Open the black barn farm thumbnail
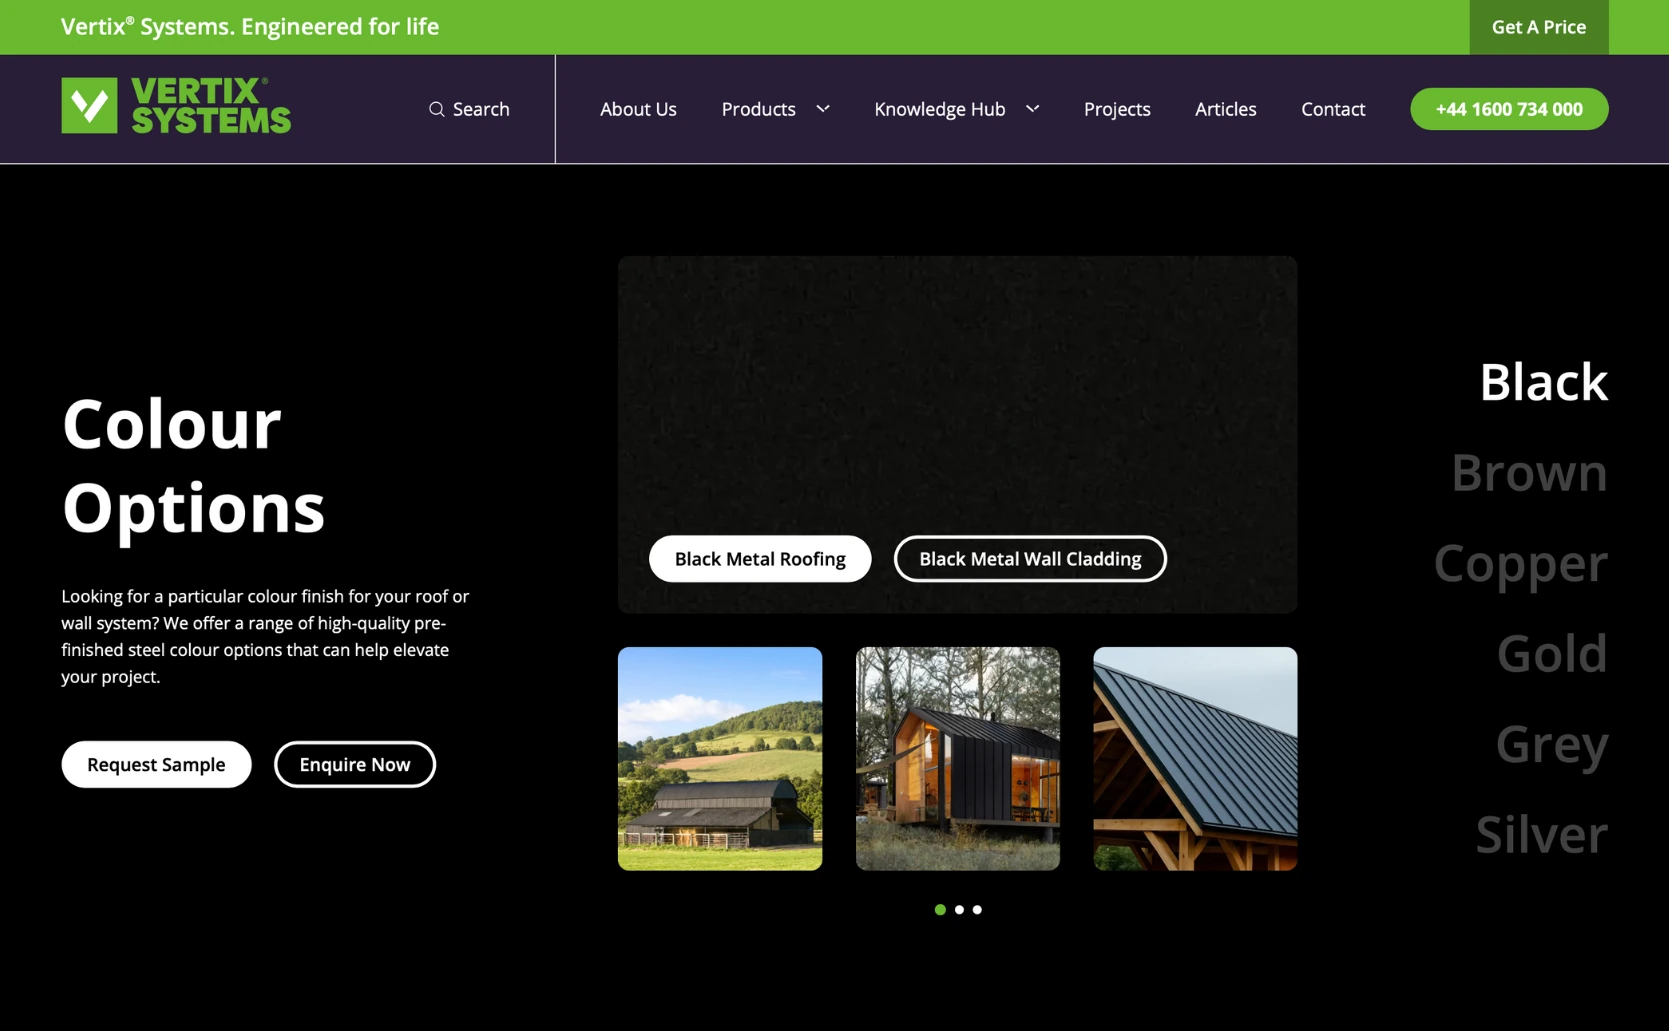This screenshot has height=1031, width=1669. pyautogui.click(x=720, y=758)
